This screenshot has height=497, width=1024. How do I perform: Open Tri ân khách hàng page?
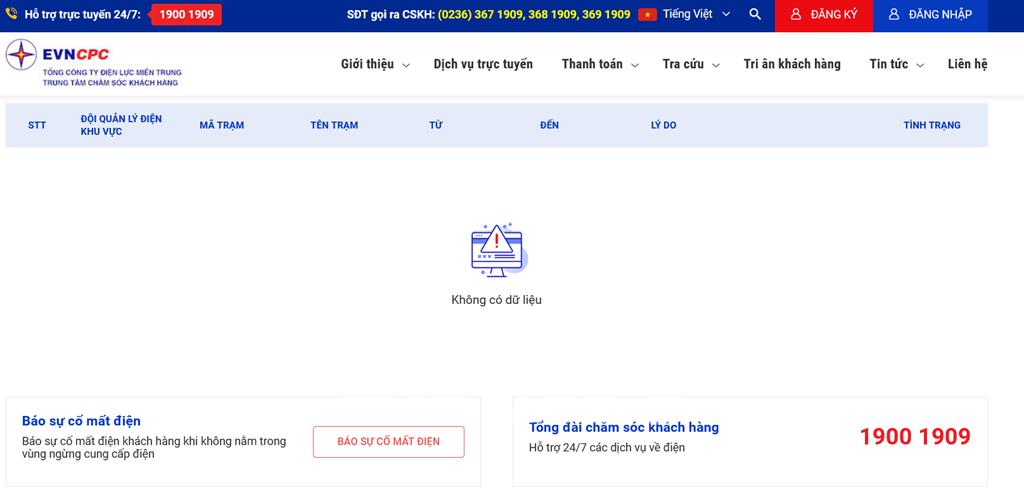(792, 64)
